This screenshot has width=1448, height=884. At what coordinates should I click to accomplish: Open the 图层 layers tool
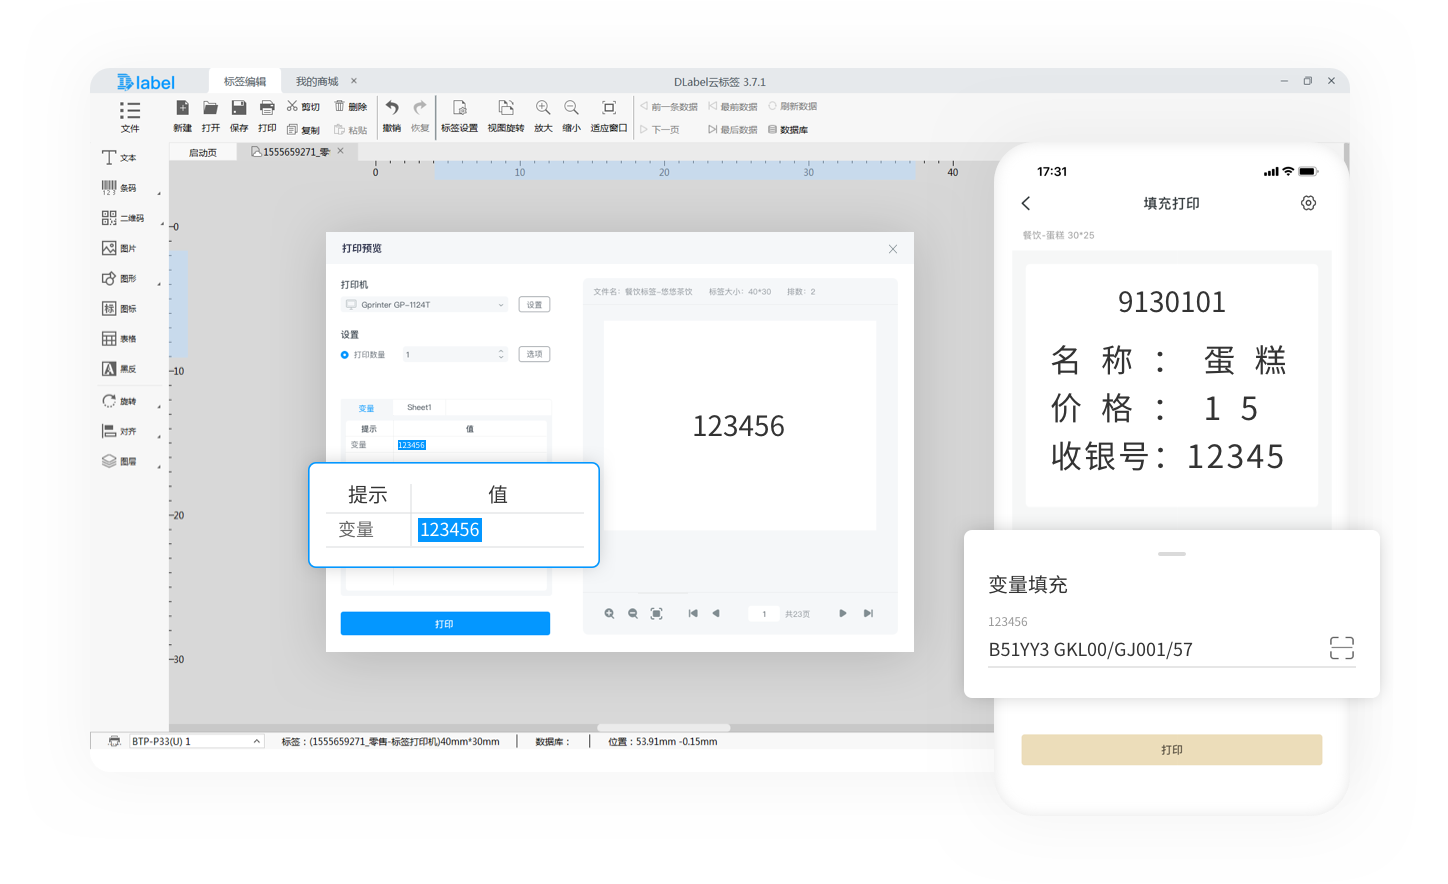(x=119, y=462)
